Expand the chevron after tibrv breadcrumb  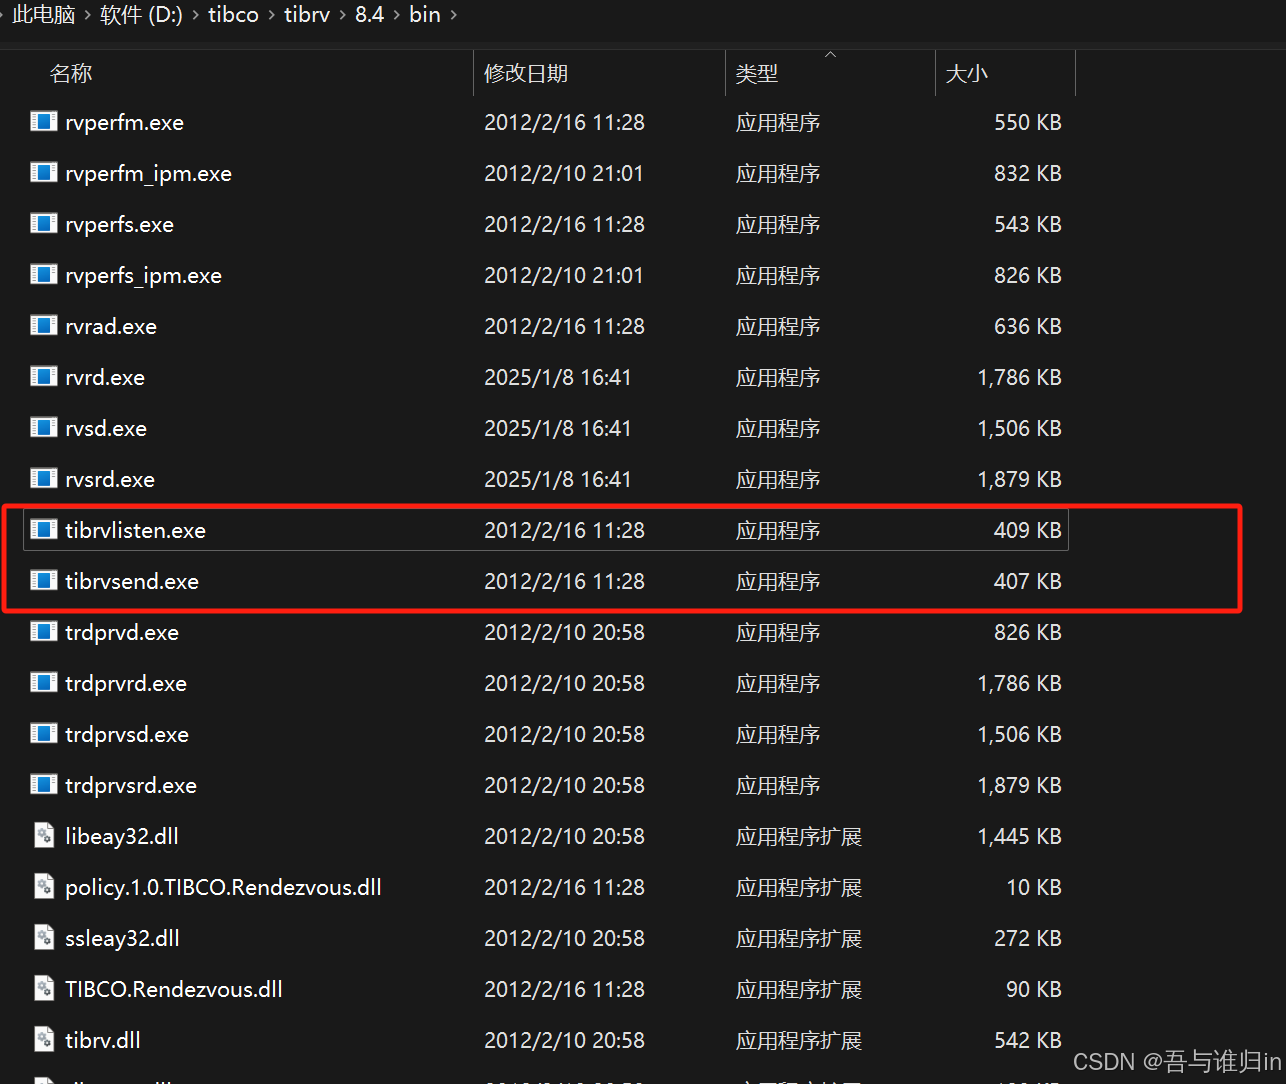point(342,15)
